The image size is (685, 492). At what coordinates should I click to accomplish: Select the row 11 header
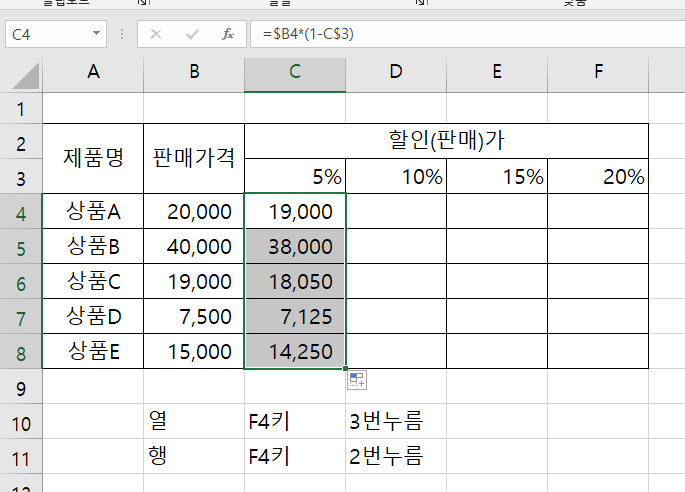pyautogui.click(x=21, y=458)
